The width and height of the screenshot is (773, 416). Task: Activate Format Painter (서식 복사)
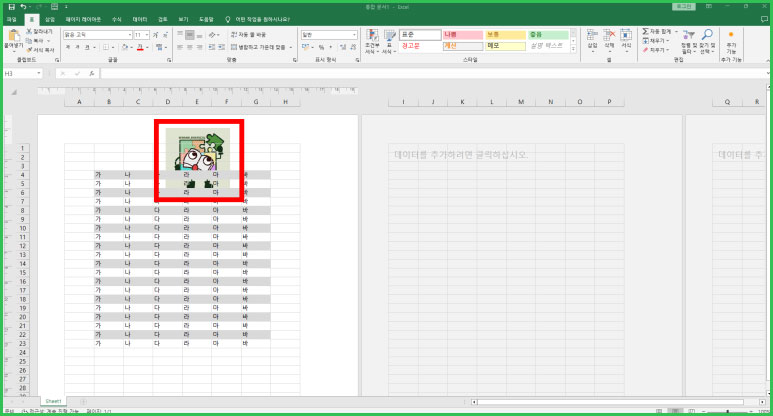tap(40, 50)
